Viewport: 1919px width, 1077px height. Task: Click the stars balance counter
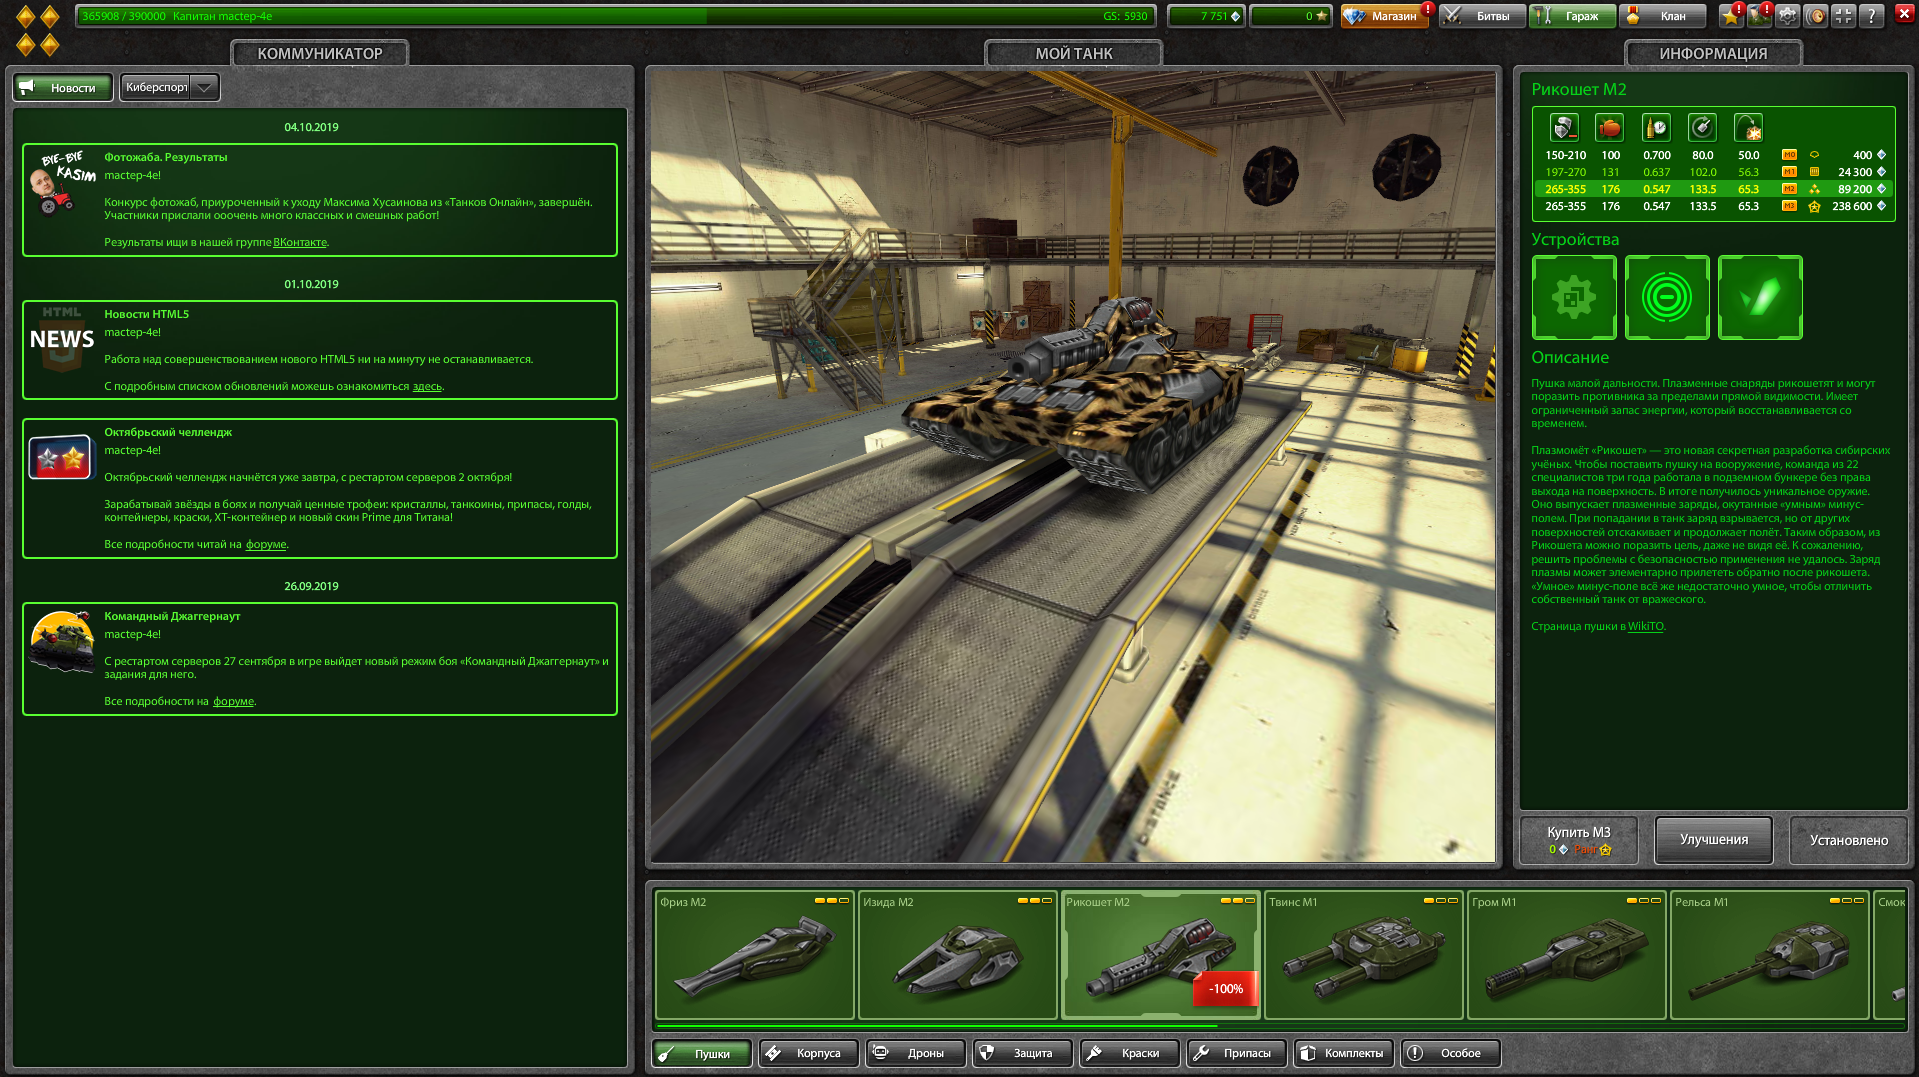[1291, 16]
